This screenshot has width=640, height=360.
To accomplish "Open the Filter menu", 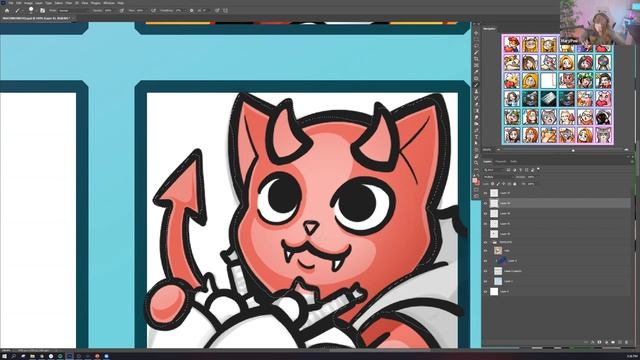I will click(x=69, y=3).
